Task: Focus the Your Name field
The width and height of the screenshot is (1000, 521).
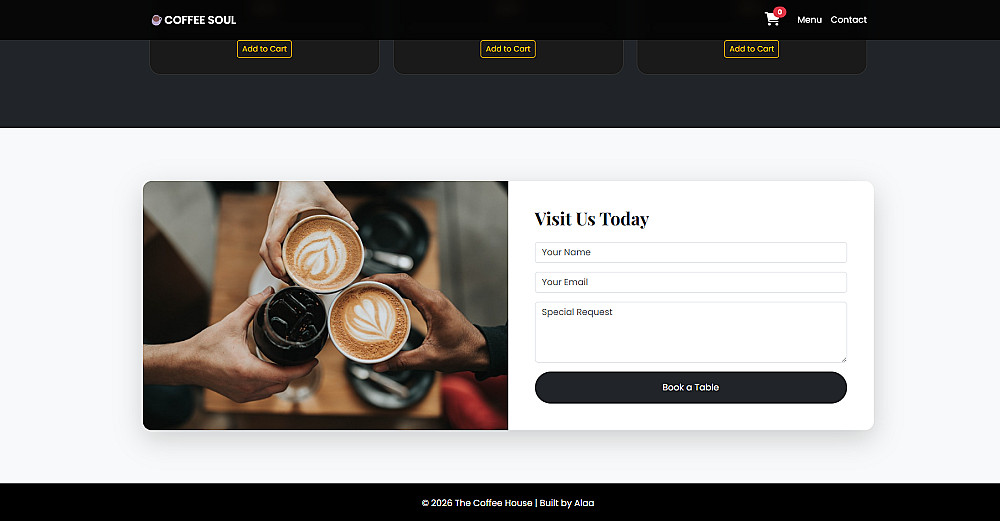Action: click(x=691, y=253)
